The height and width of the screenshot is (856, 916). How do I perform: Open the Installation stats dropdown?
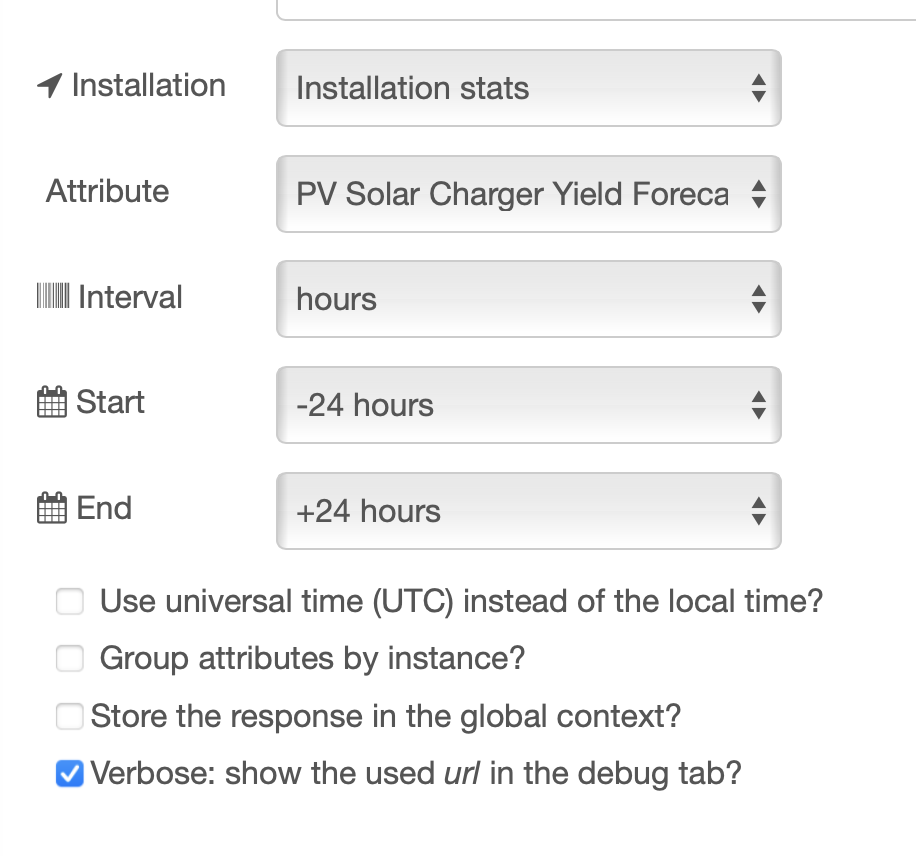click(528, 88)
